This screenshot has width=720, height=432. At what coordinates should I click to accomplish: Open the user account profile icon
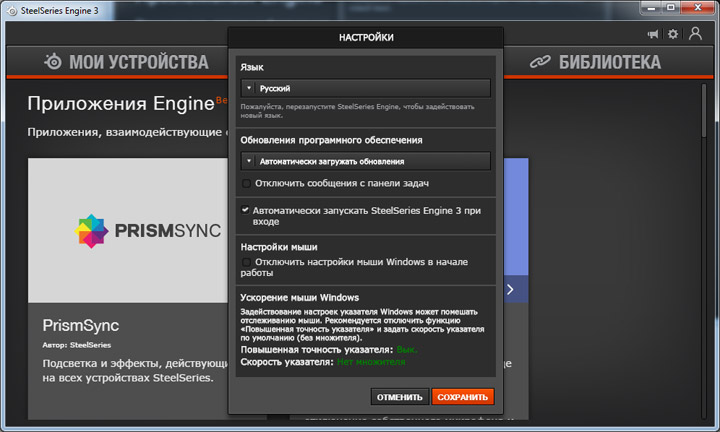pyautogui.click(x=695, y=34)
